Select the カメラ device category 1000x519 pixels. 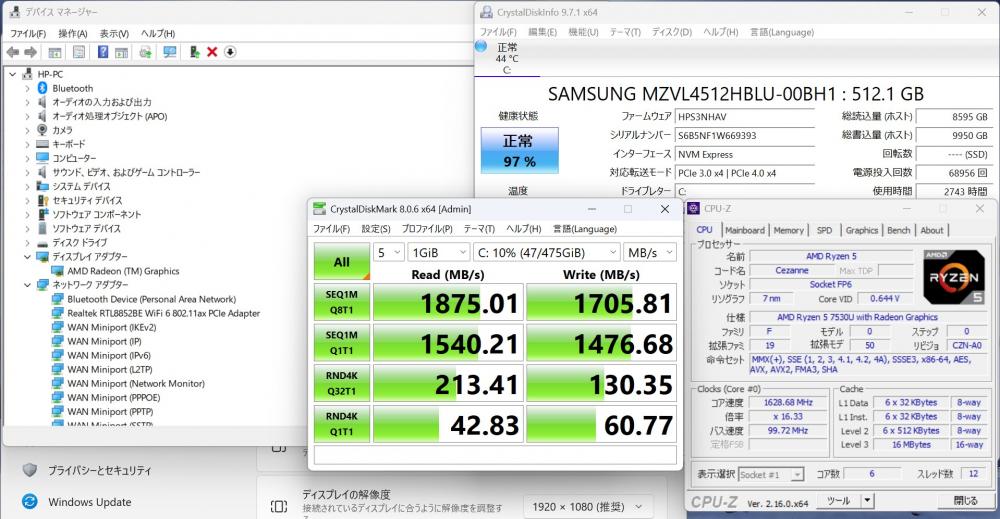point(62,130)
